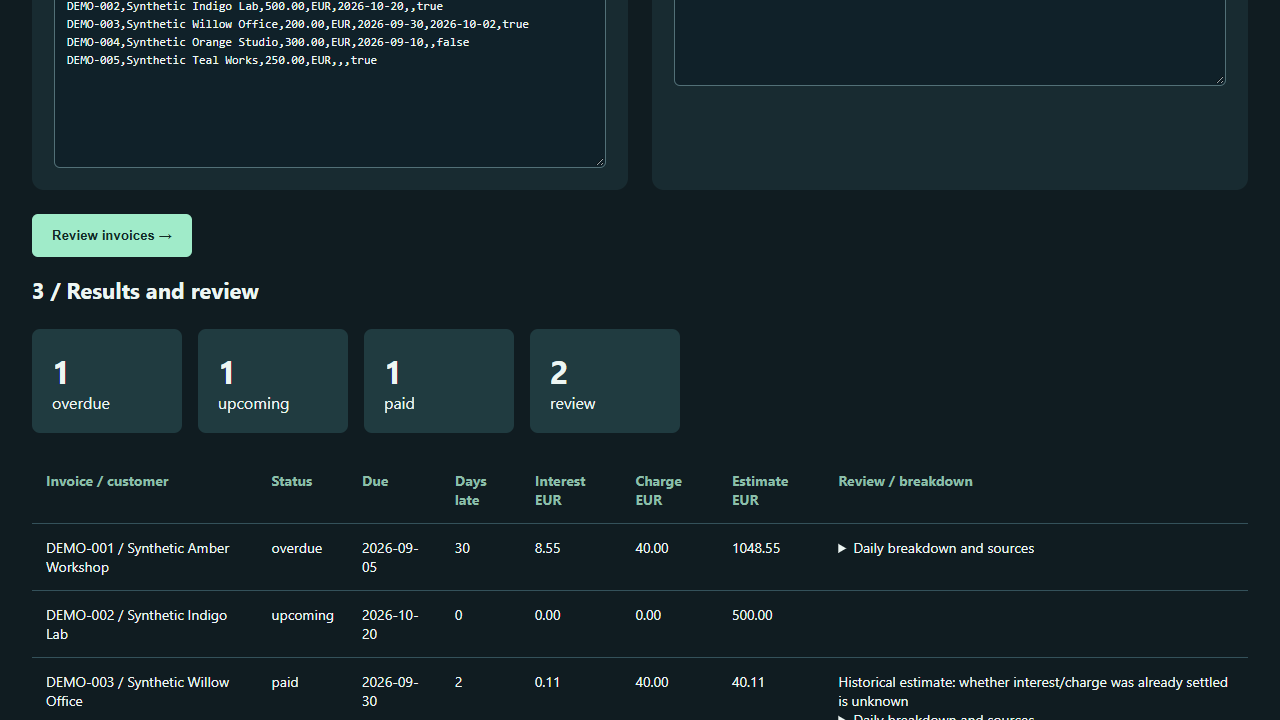This screenshot has width=1280, height=720.
Task: Select "DEMO-001 / Synthetic Amber Workshop" cell
Action: [138, 557]
